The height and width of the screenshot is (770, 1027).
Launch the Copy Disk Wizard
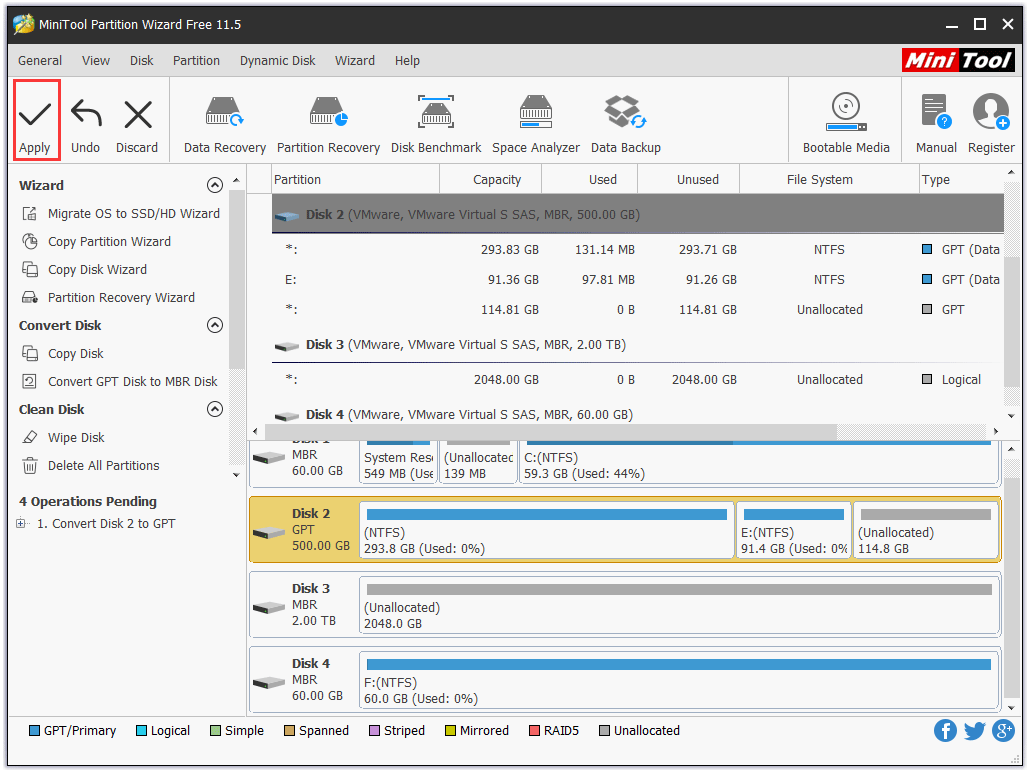97,269
